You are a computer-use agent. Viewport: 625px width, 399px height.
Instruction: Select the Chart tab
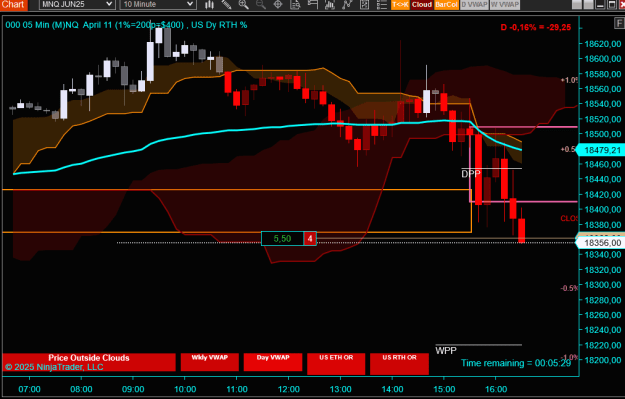pos(14,5)
